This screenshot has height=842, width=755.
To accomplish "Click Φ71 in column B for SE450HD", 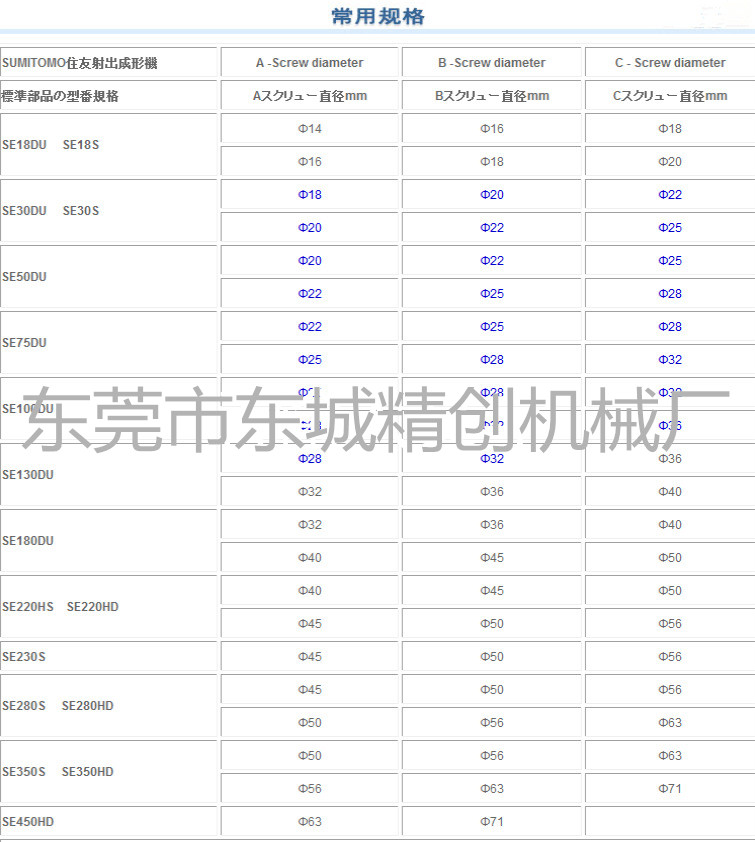I will click(x=492, y=822).
